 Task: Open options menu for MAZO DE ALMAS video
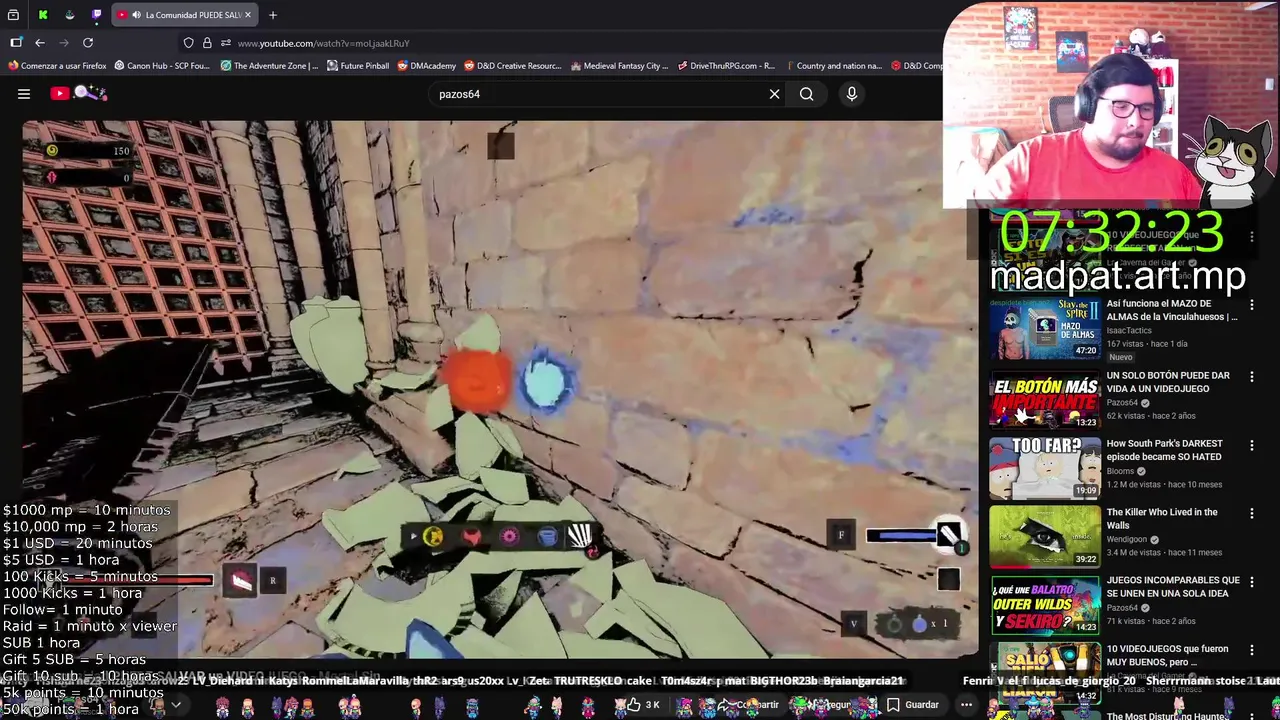click(x=1251, y=305)
